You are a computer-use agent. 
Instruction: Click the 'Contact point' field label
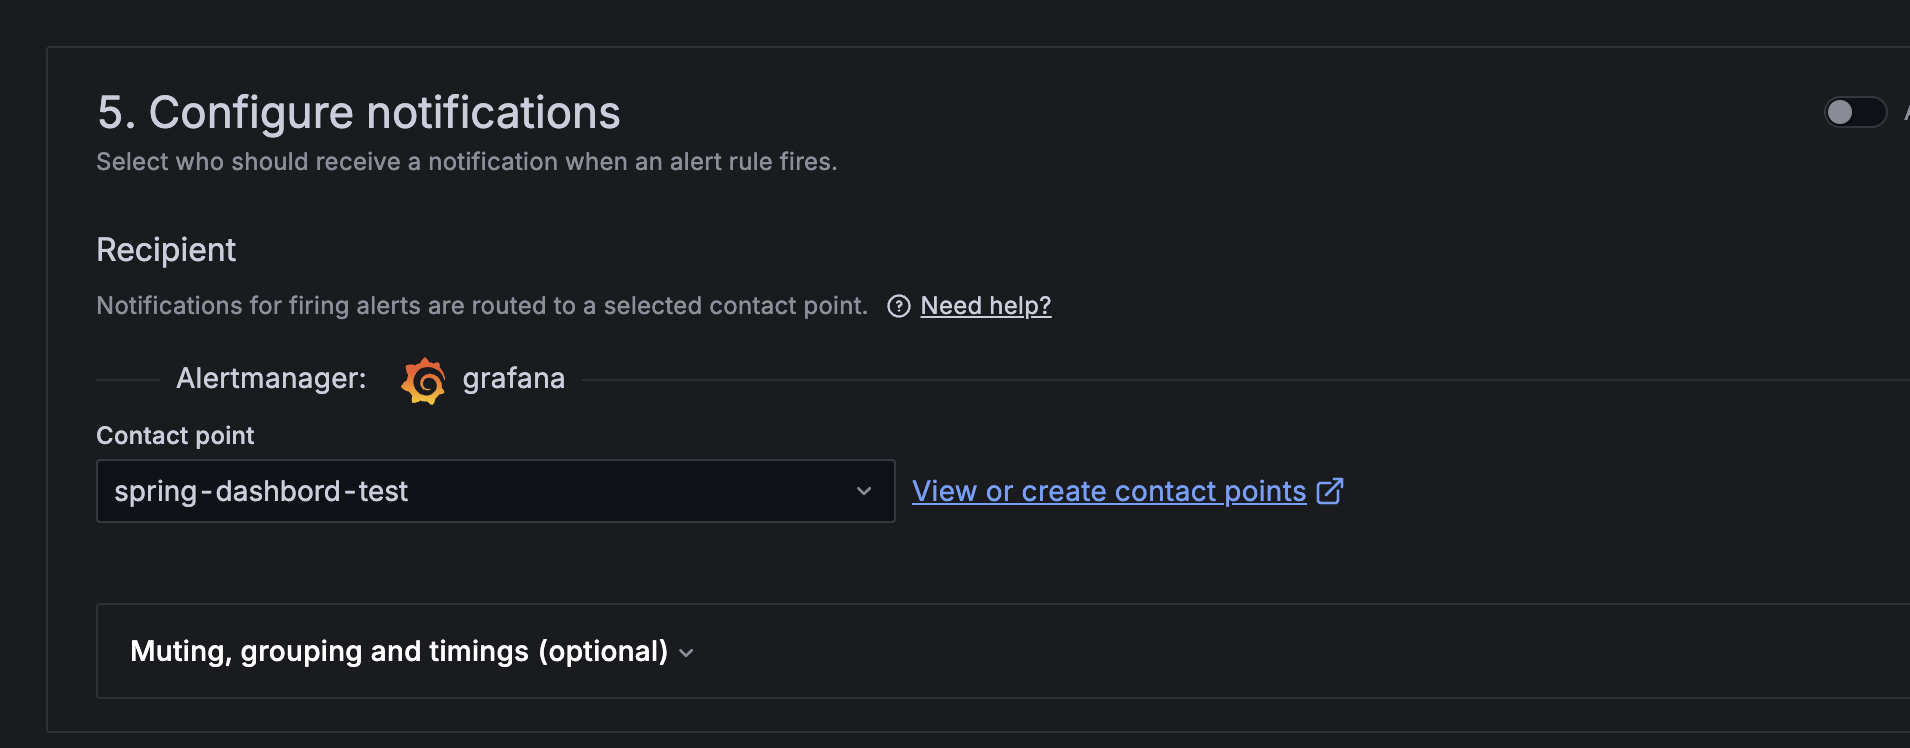tap(175, 436)
